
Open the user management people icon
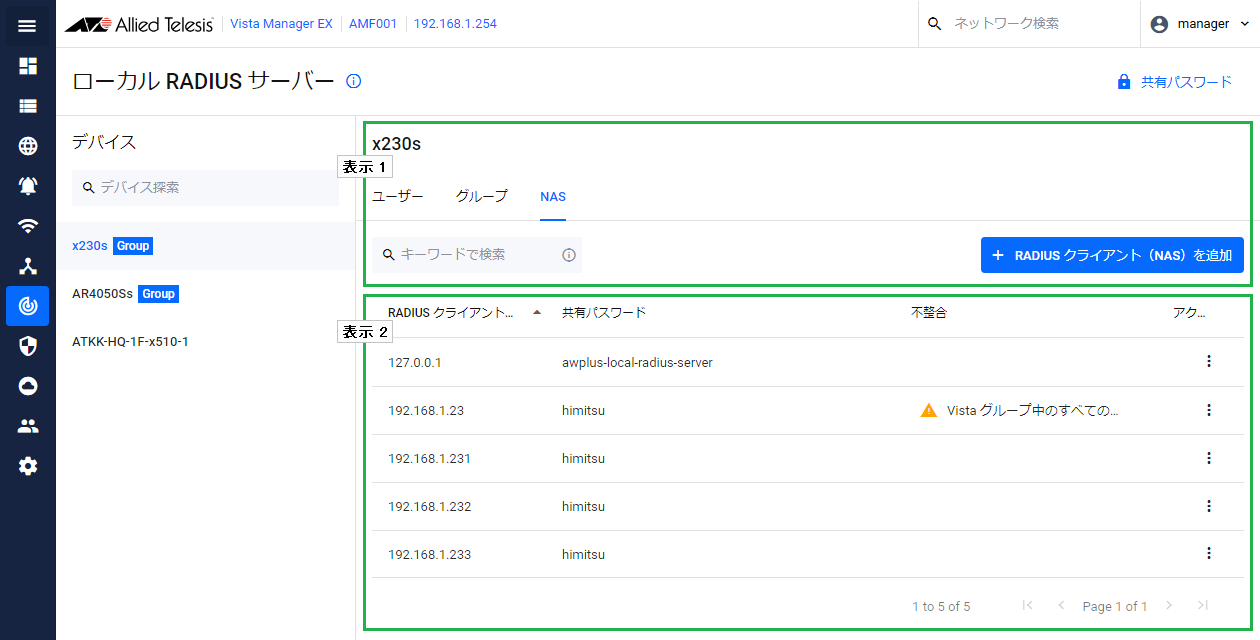point(27,426)
